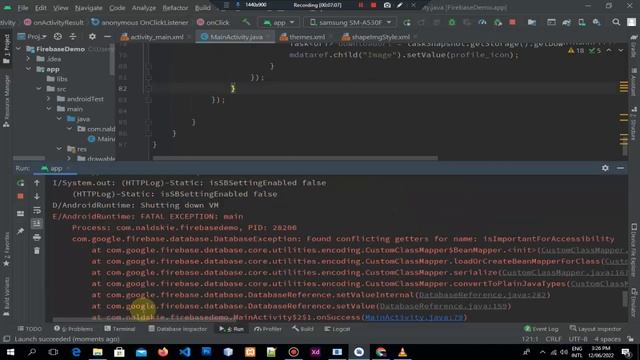Open the Refactor menu
Image resolution: width=640 pixels, height=360 pixels.
pyautogui.click(x=175, y=7)
